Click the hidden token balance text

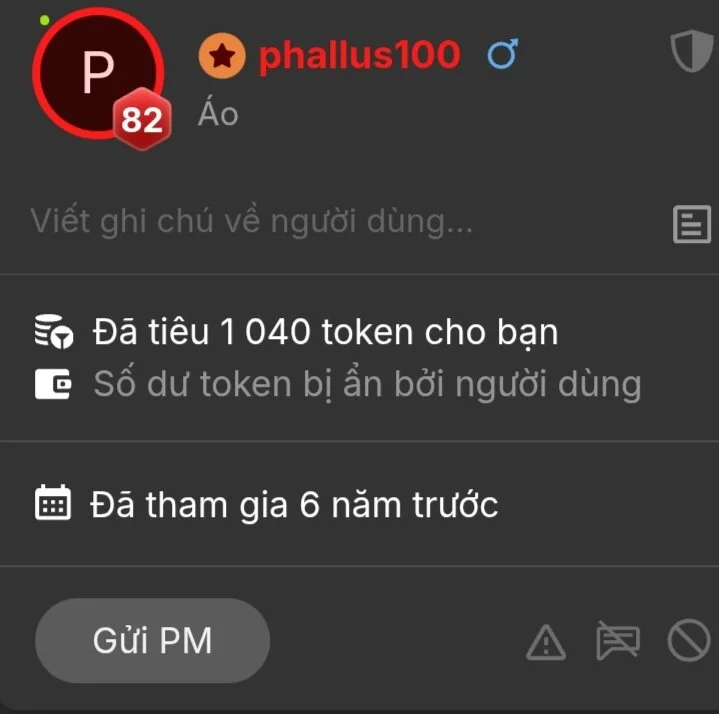click(x=367, y=383)
